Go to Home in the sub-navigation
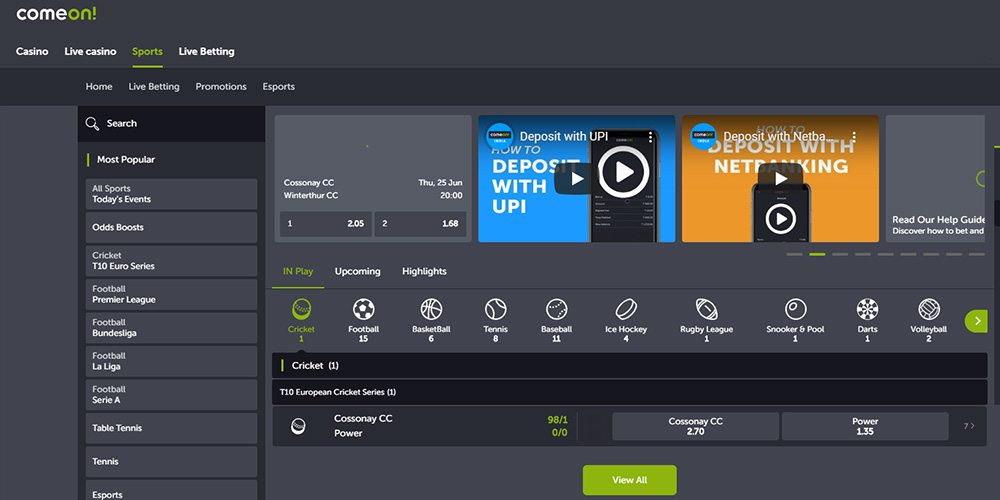 (x=99, y=87)
